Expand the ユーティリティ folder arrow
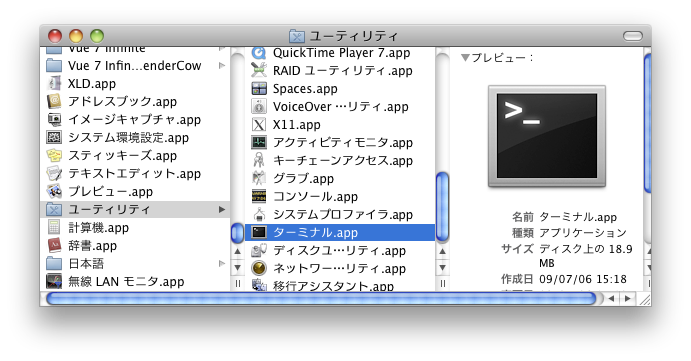 pyautogui.click(x=222, y=209)
